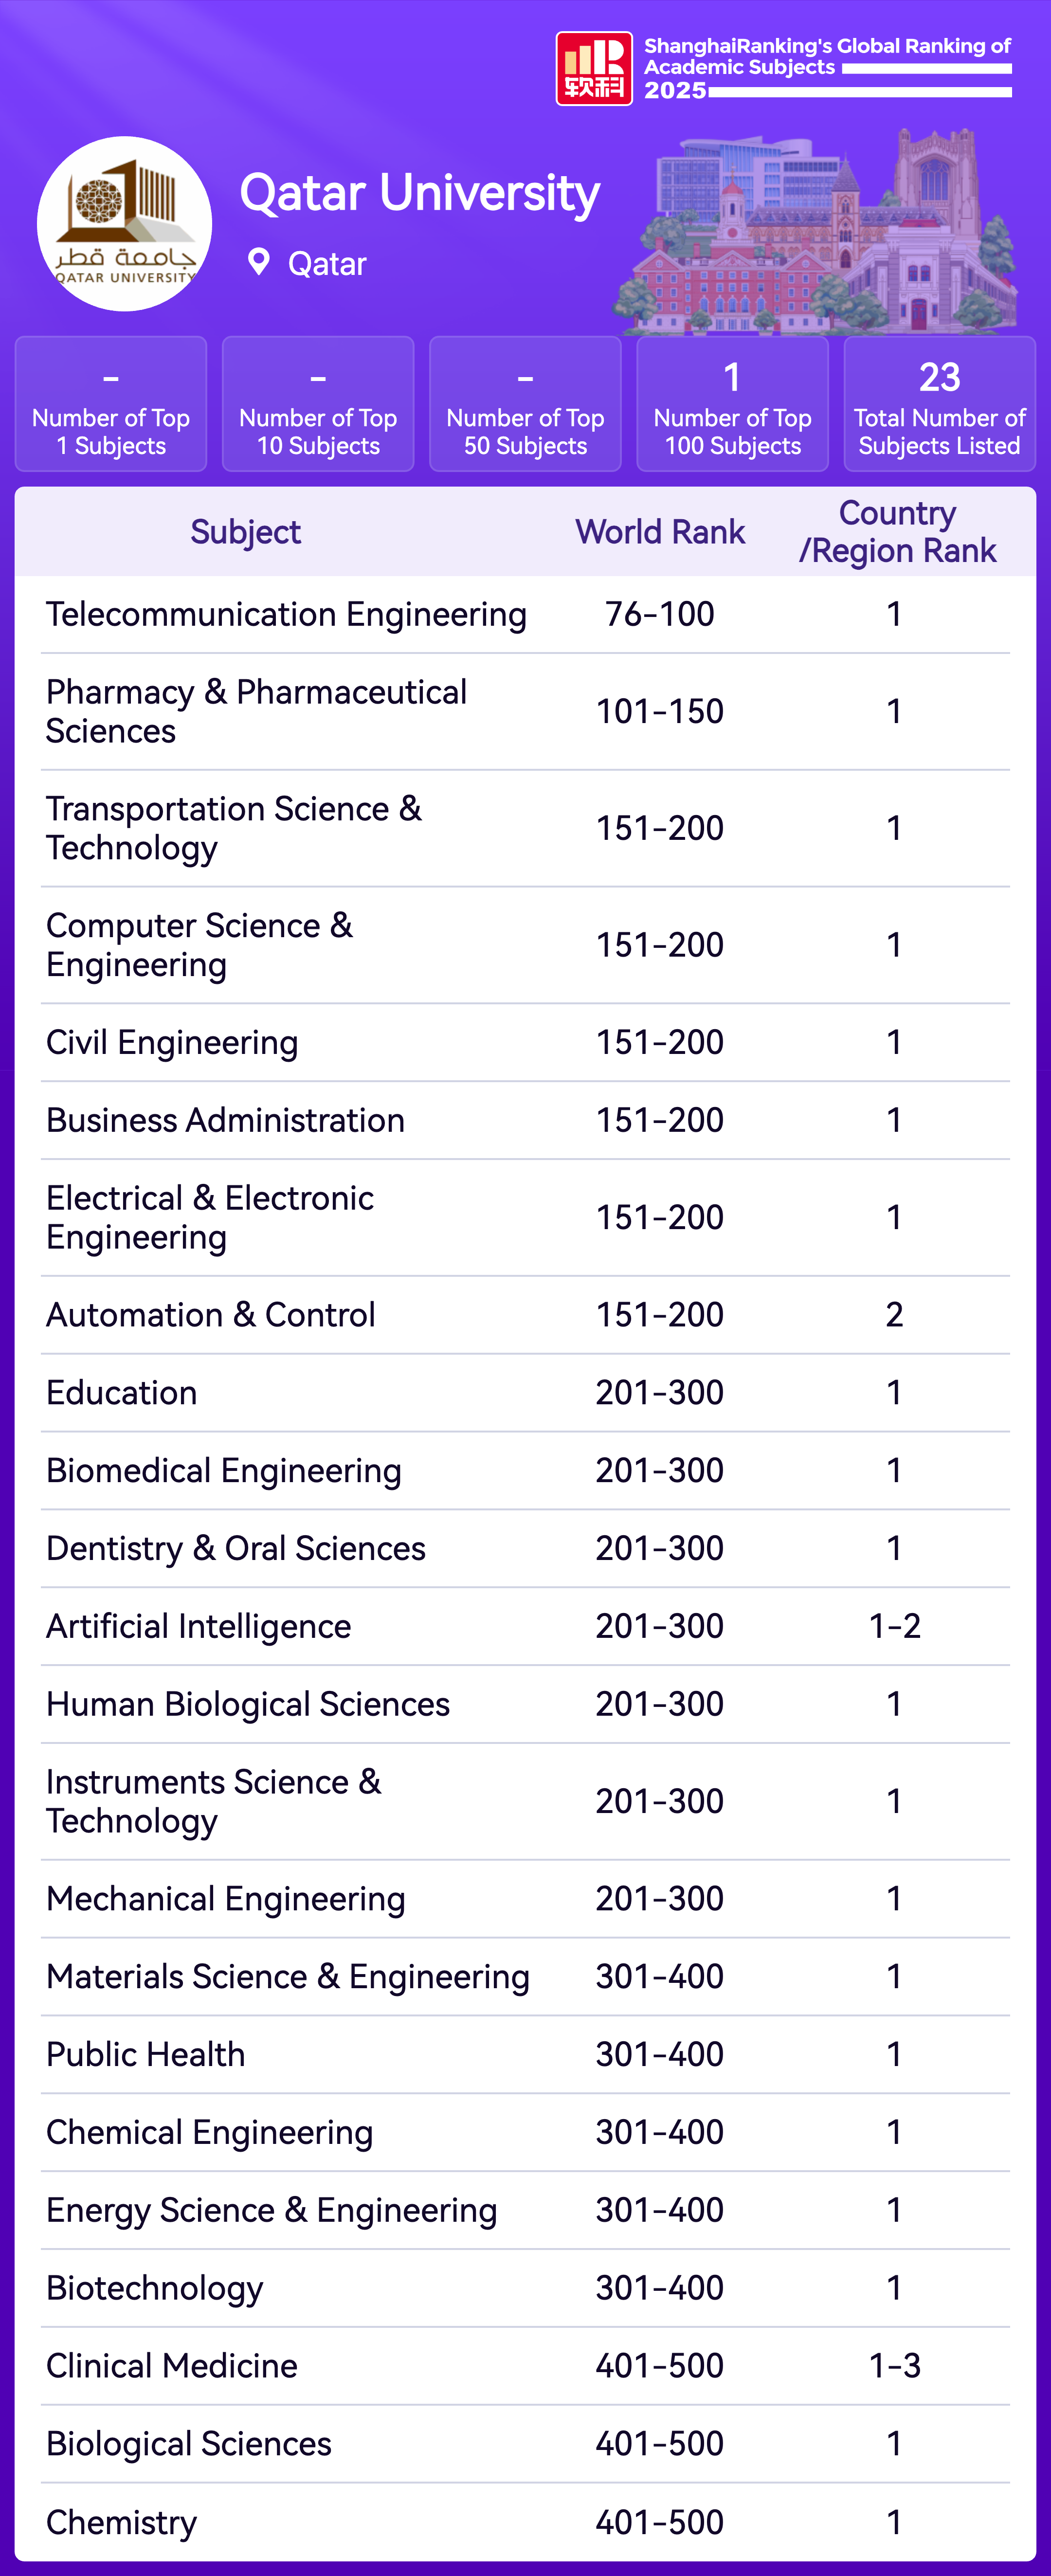Image resolution: width=1051 pixels, height=2576 pixels.
Task: Select the Number of Top 50 Subjects card
Action: tap(525, 404)
